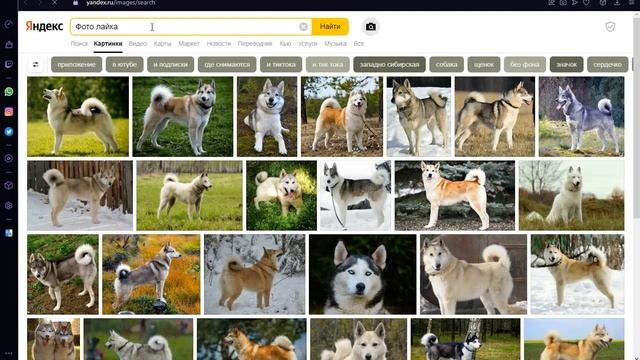Open the Переводчик tab
Viewport: 640px width, 360px height.
255,43
